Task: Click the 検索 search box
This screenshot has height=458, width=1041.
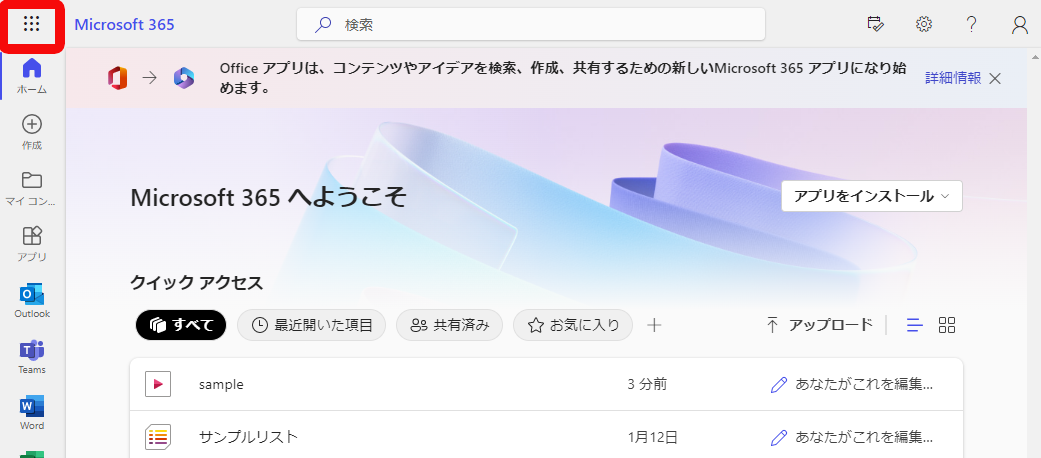Action: point(530,24)
